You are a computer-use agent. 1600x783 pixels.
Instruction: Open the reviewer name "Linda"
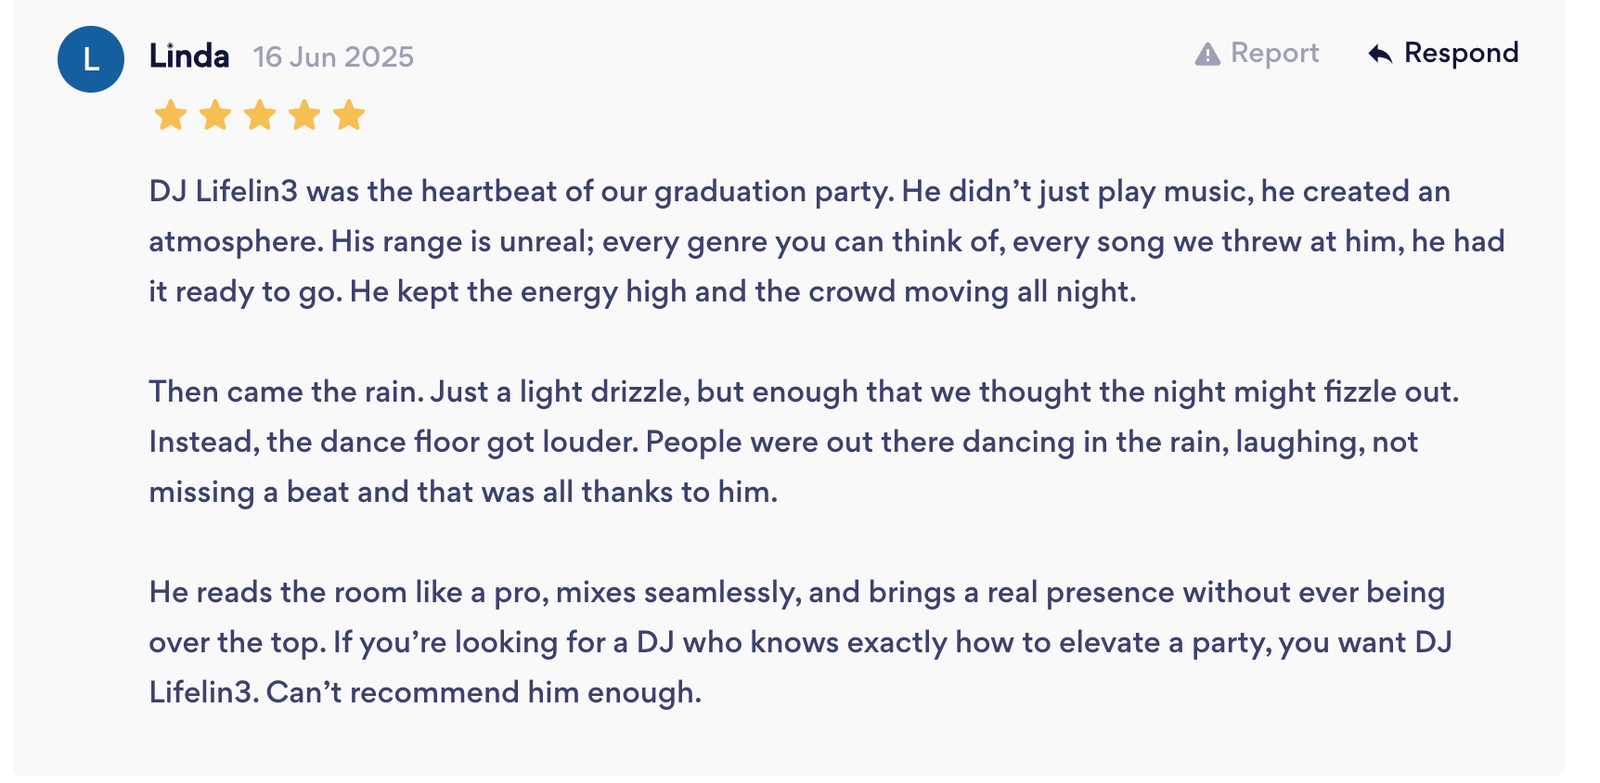(189, 56)
